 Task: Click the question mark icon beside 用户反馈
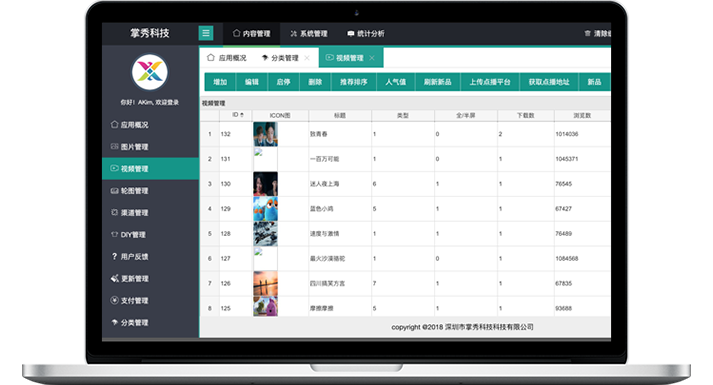coord(114,256)
